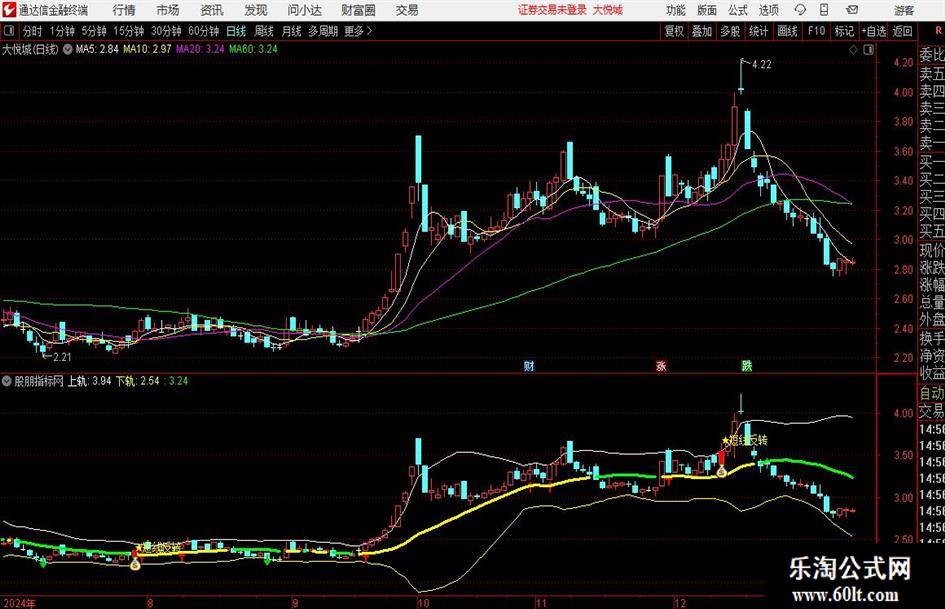This screenshot has height=609, width=945.
Task: Open the 资讯 menu
Action: pos(212,10)
